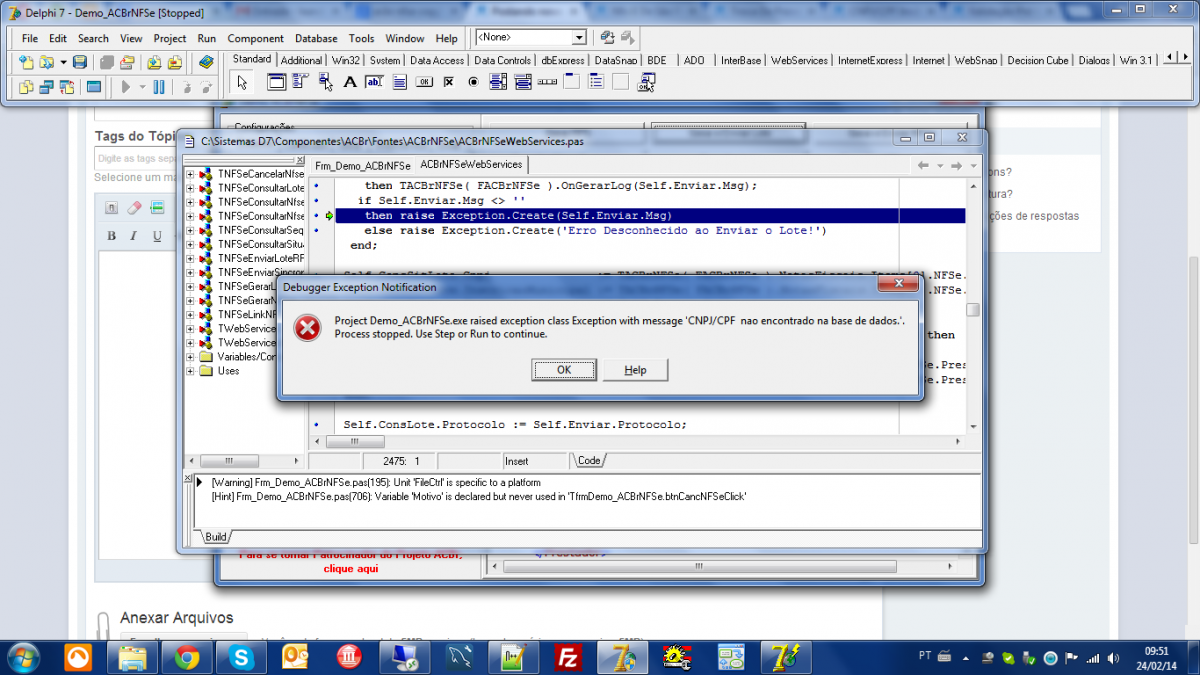Select the Button 'OK' component icon
The width and height of the screenshot is (1200, 675).
point(424,82)
